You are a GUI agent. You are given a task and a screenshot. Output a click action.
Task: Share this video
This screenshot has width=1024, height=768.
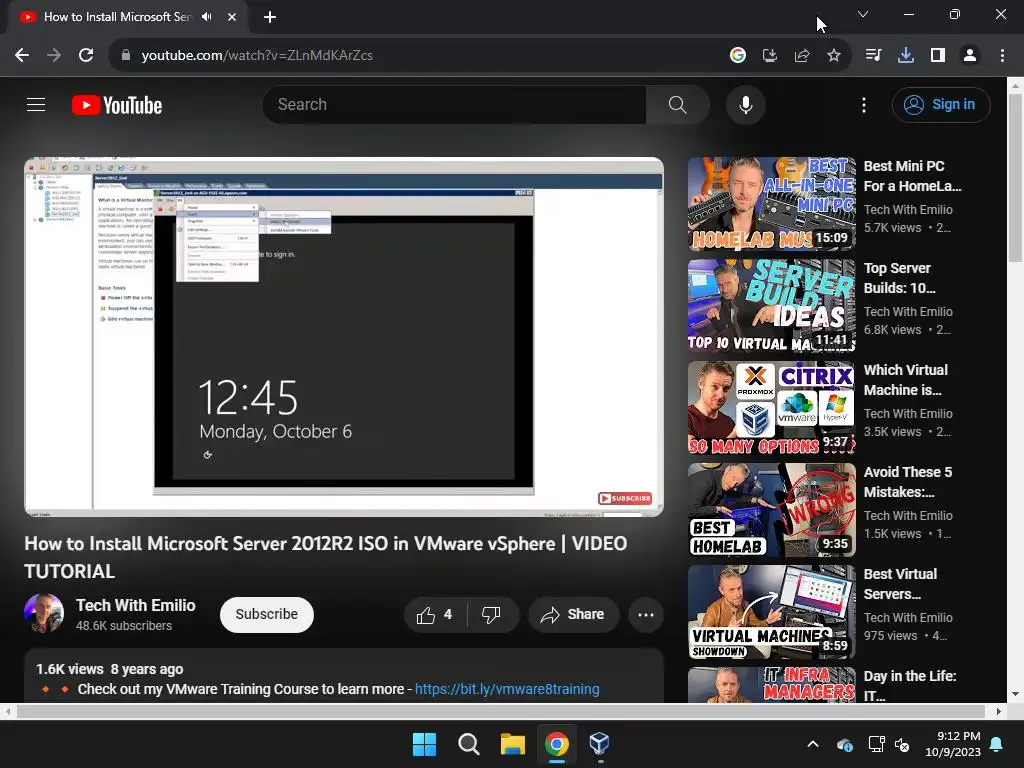573,615
